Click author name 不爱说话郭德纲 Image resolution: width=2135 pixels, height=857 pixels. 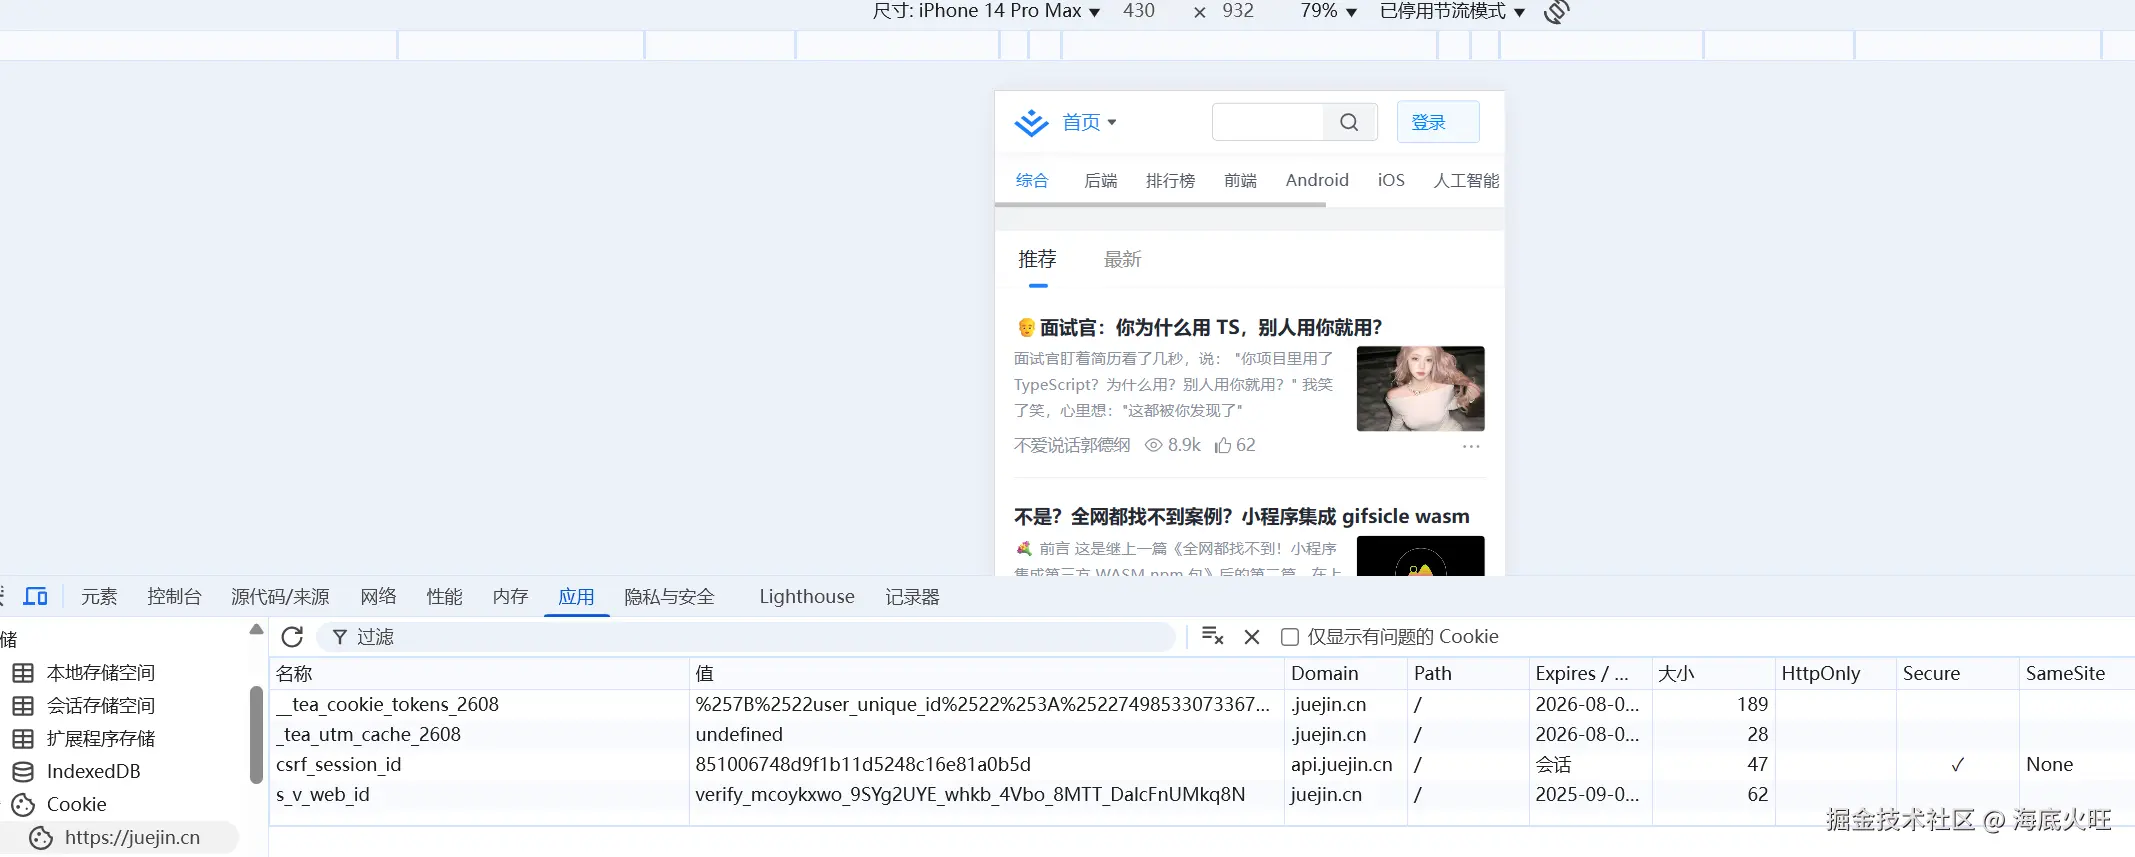[1071, 445]
